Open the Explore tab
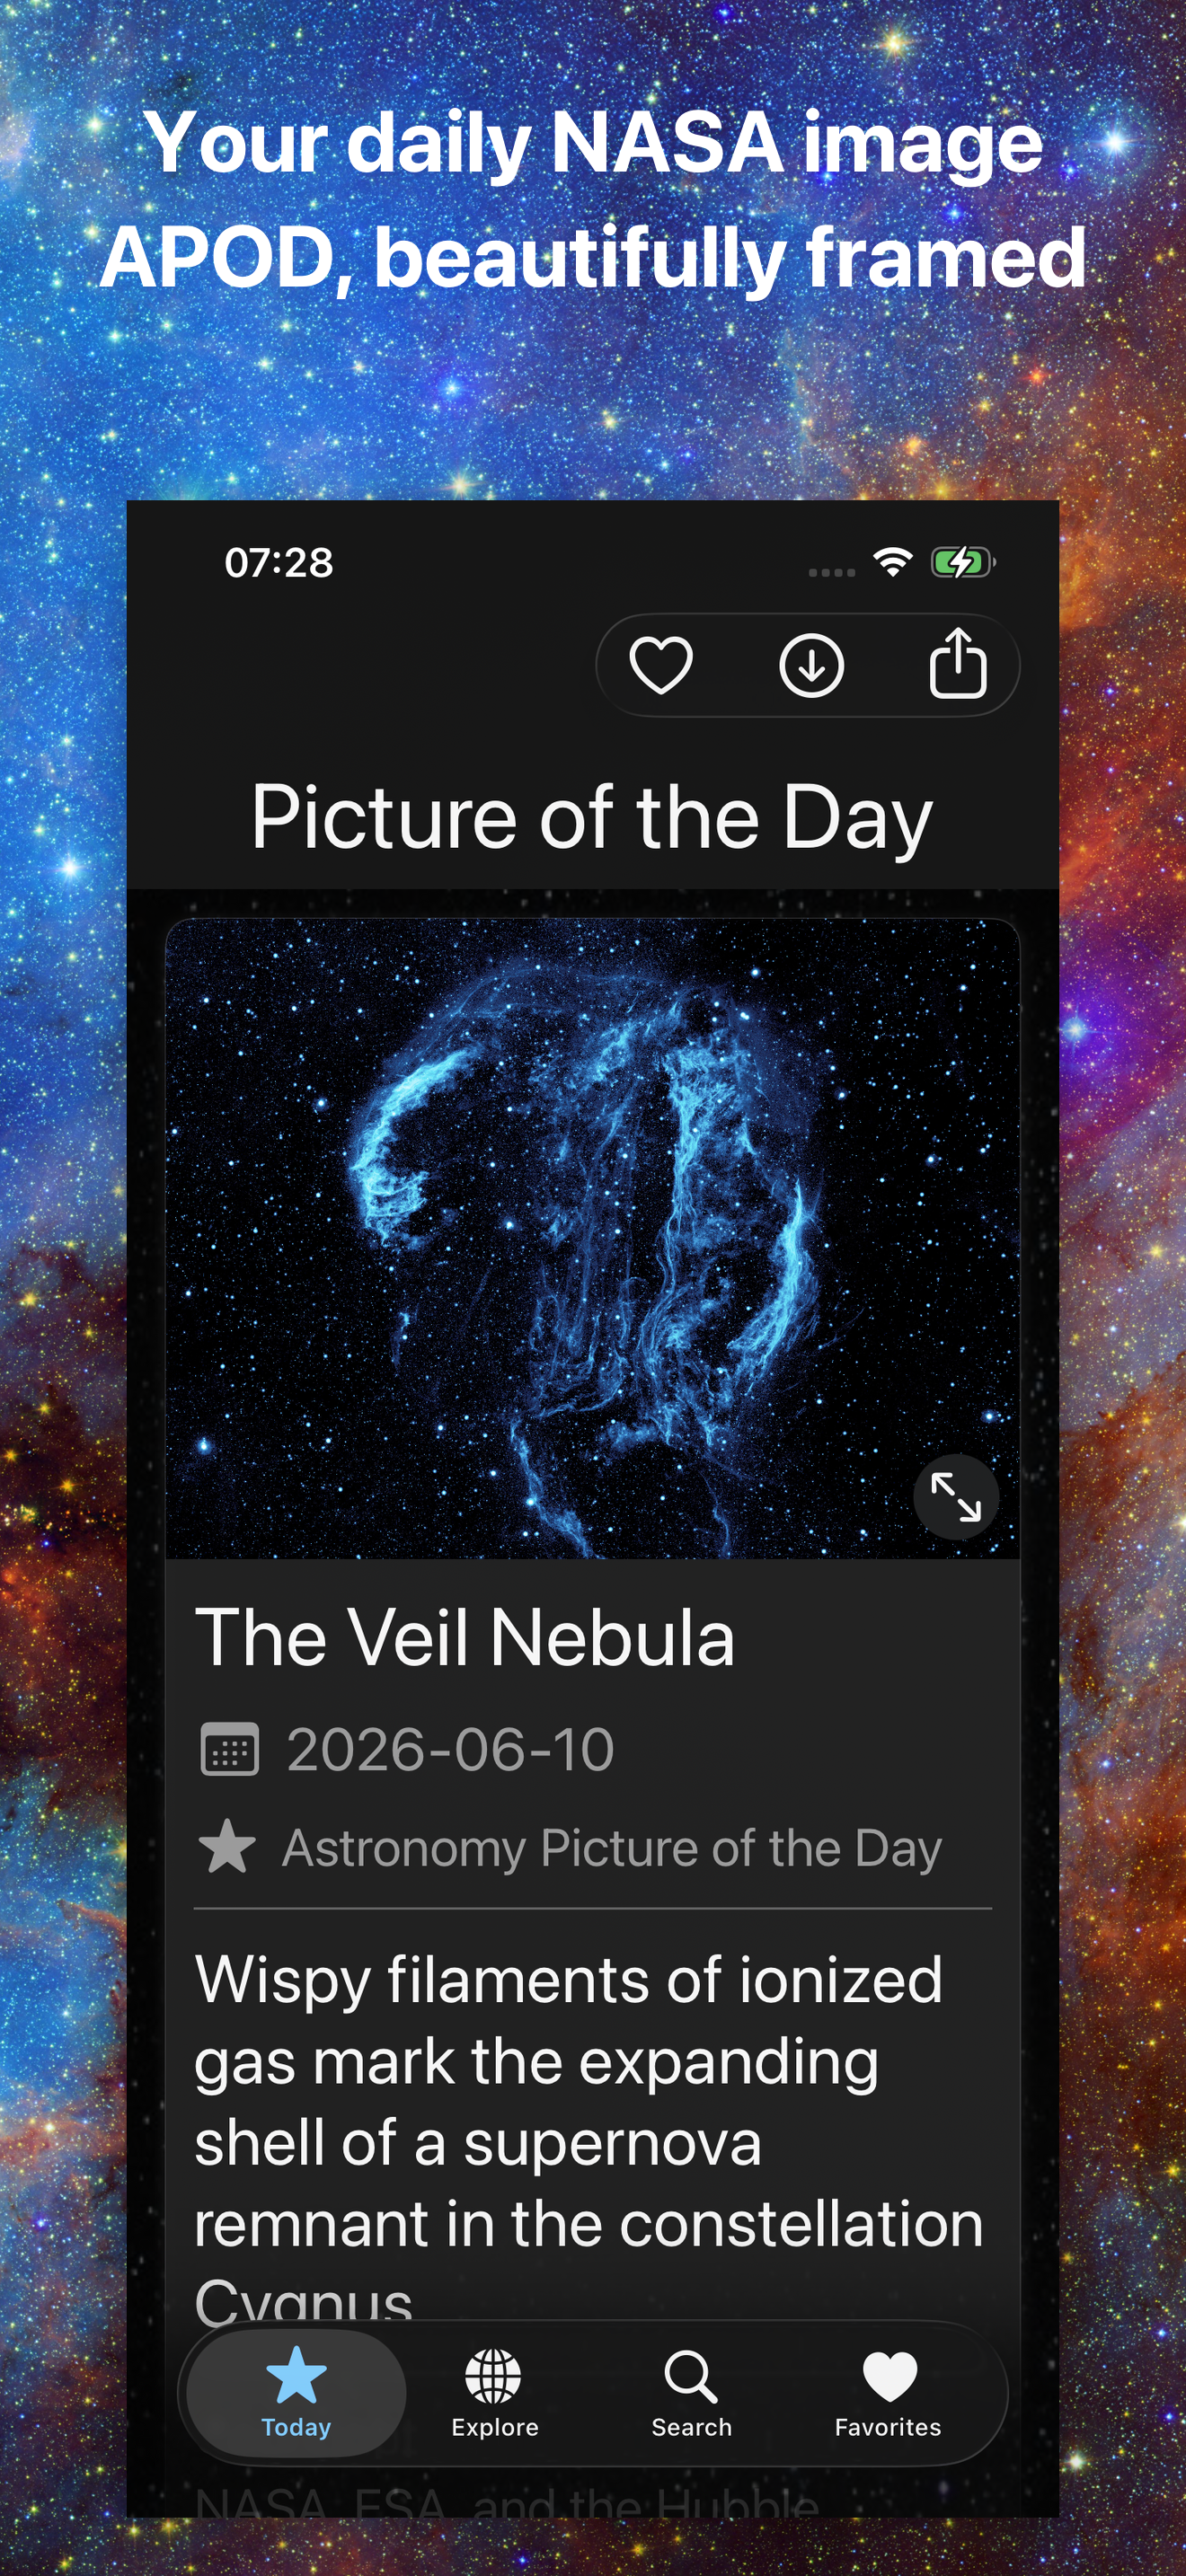 coord(494,2393)
